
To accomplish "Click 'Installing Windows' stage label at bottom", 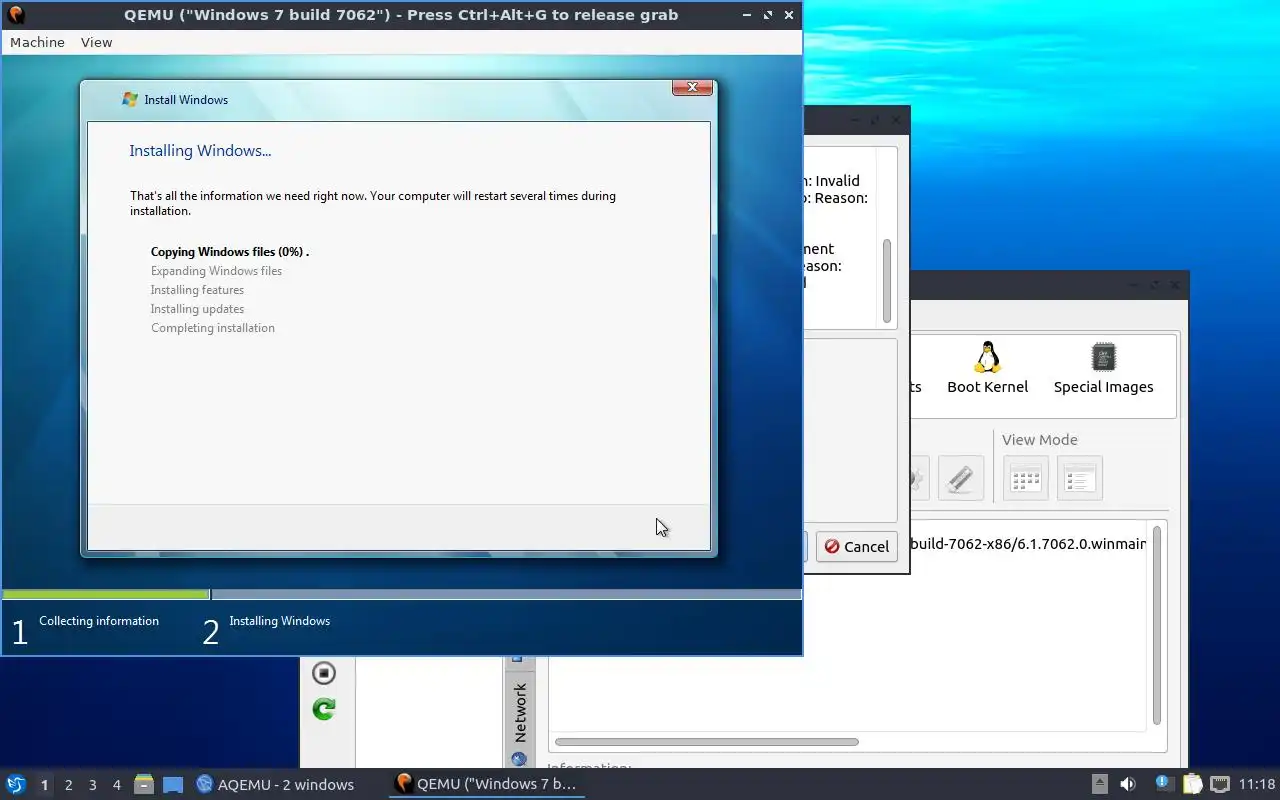I will 280,621.
